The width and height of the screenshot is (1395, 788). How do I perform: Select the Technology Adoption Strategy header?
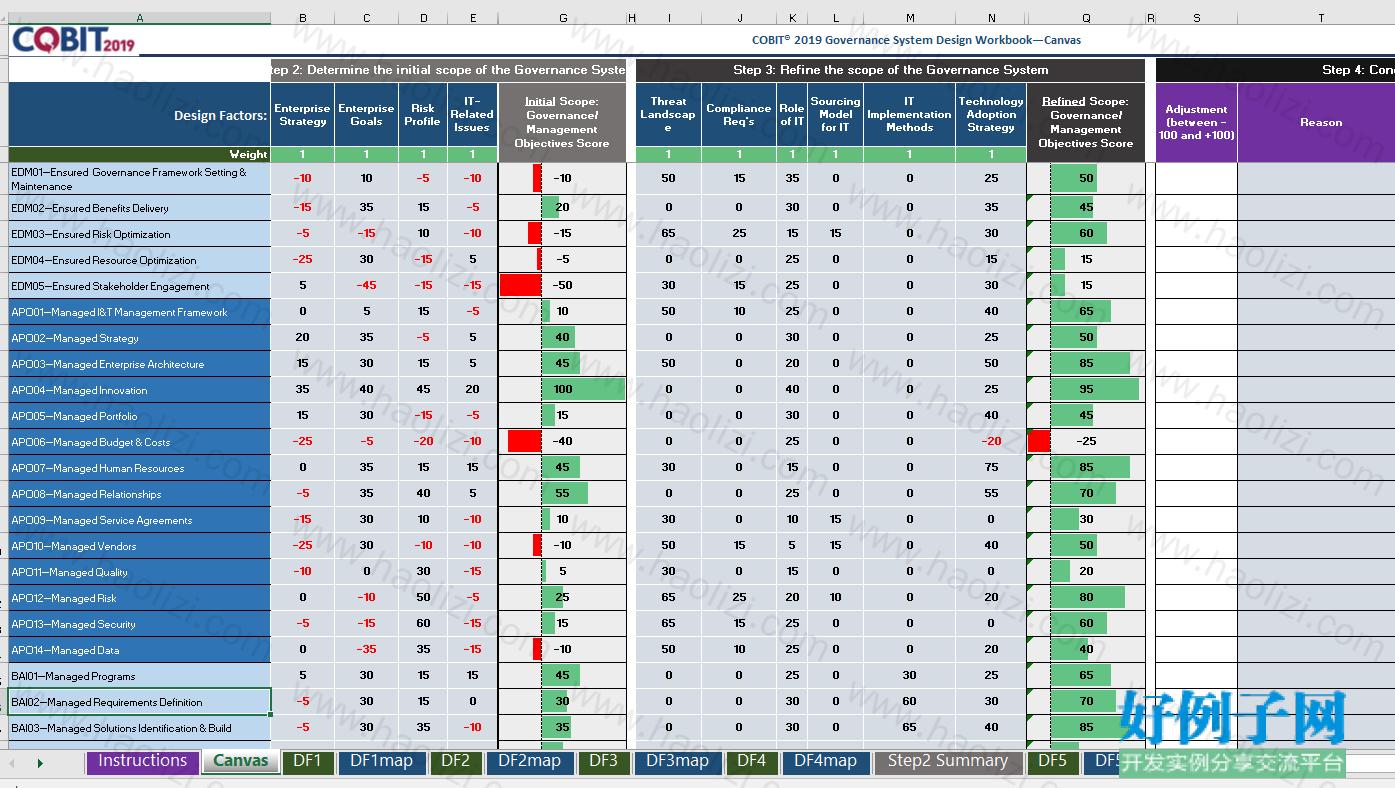point(991,115)
